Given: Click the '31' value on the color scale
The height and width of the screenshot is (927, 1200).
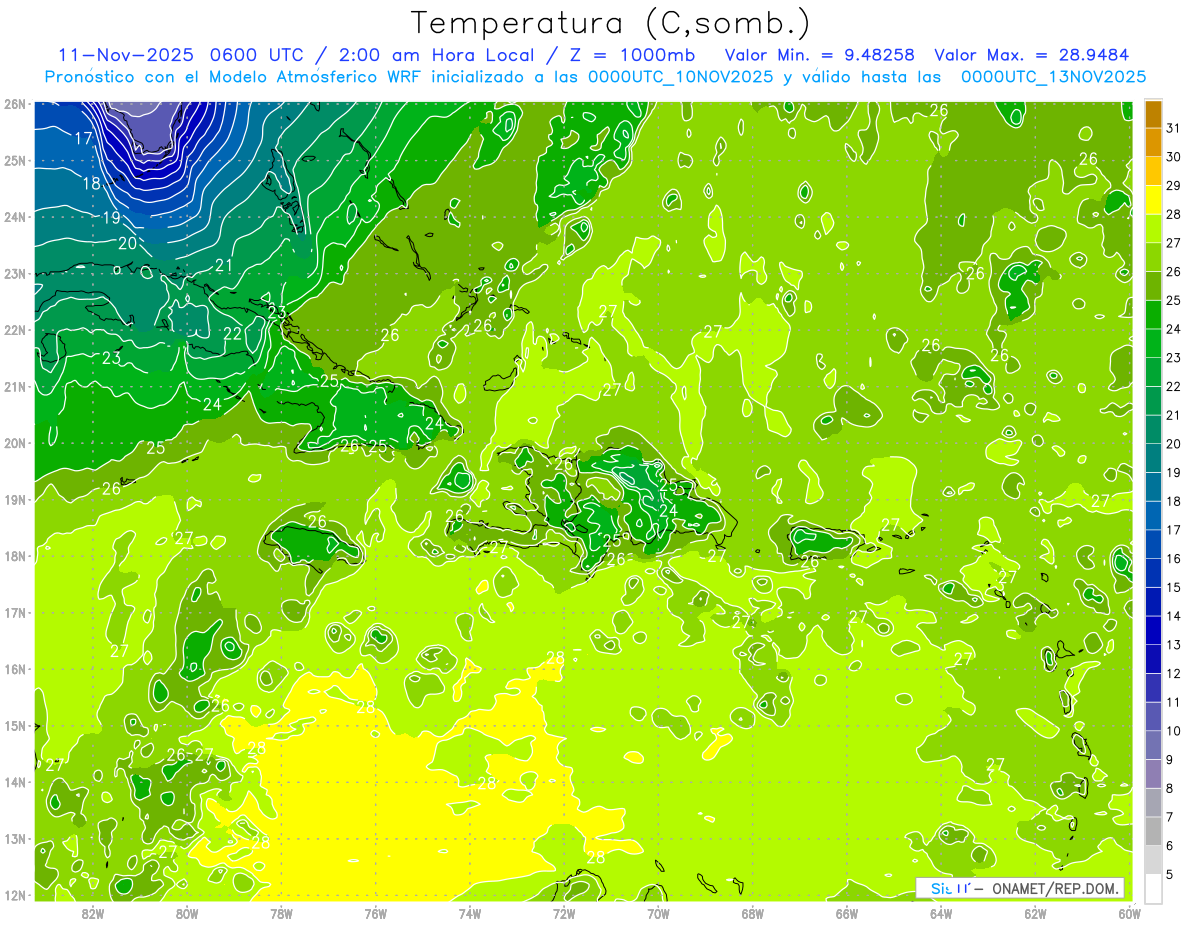Looking at the screenshot, I should click(1173, 128).
